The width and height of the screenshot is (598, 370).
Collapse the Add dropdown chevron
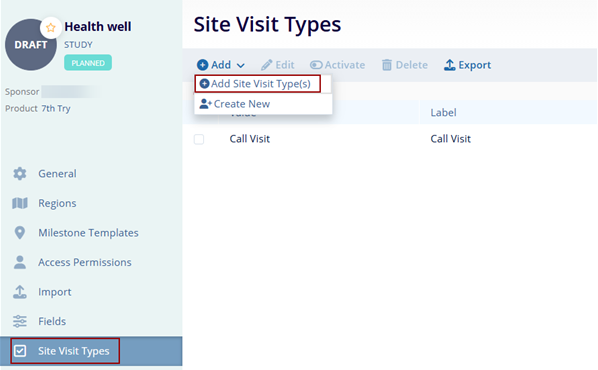coord(240,66)
